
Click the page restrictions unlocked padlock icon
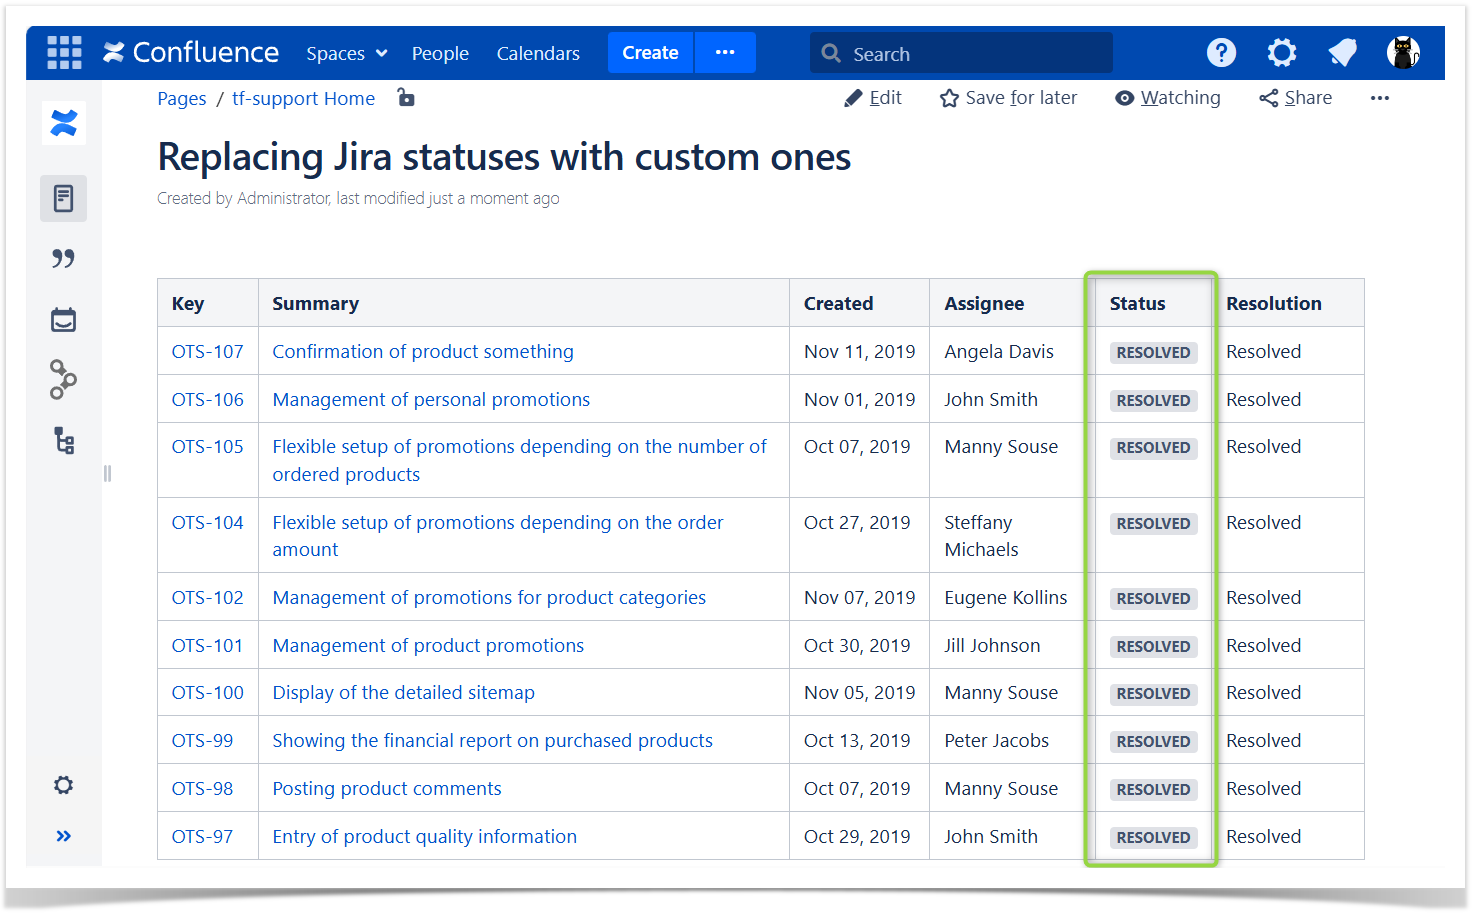coord(406,98)
